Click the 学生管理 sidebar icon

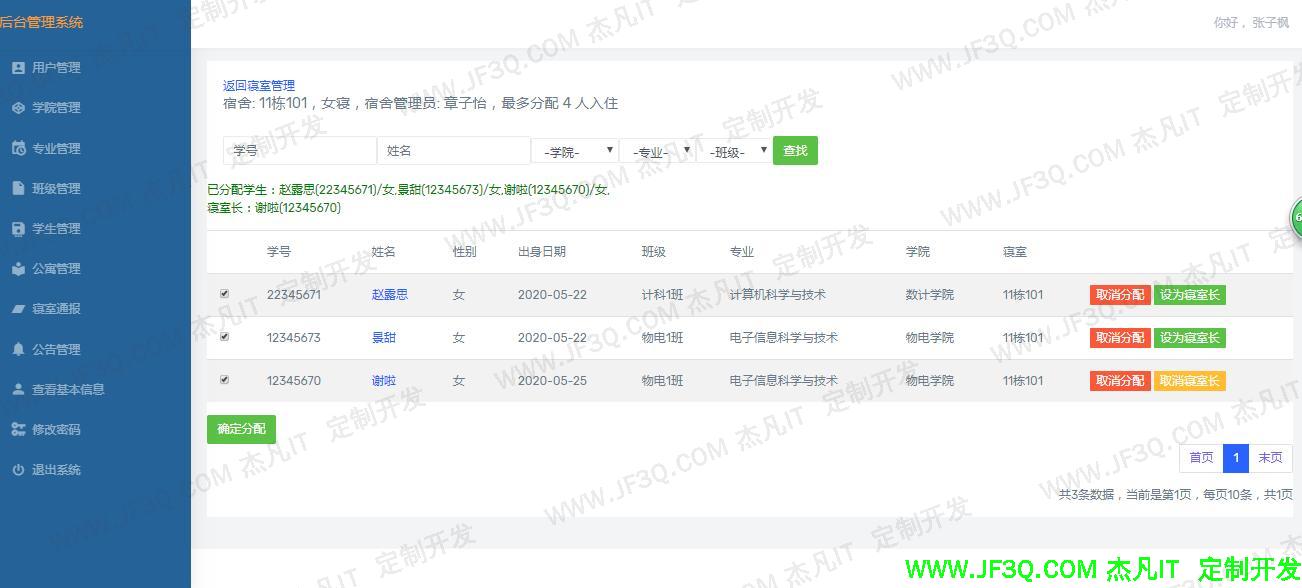18,228
